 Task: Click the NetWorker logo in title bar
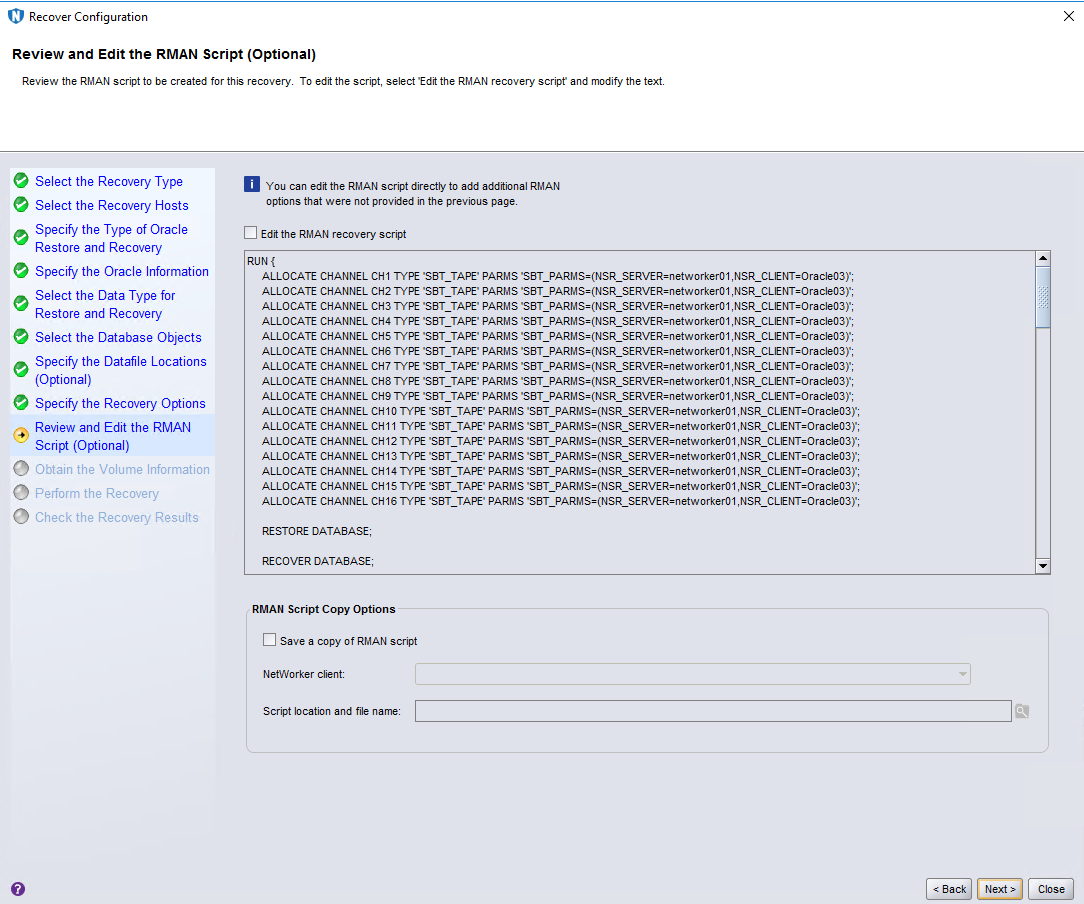tap(15, 17)
